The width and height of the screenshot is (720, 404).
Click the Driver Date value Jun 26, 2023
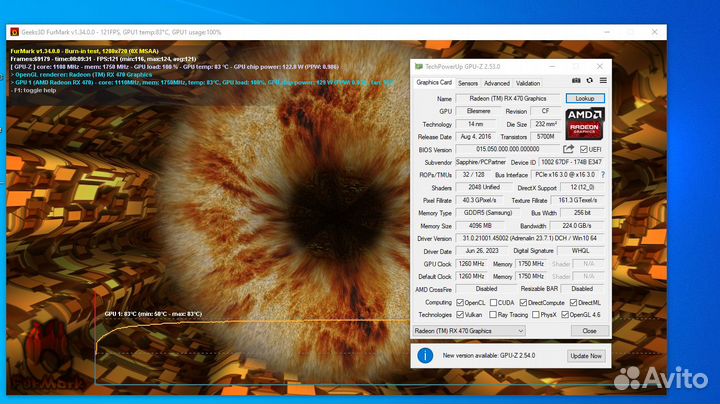(x=482, y=251)
